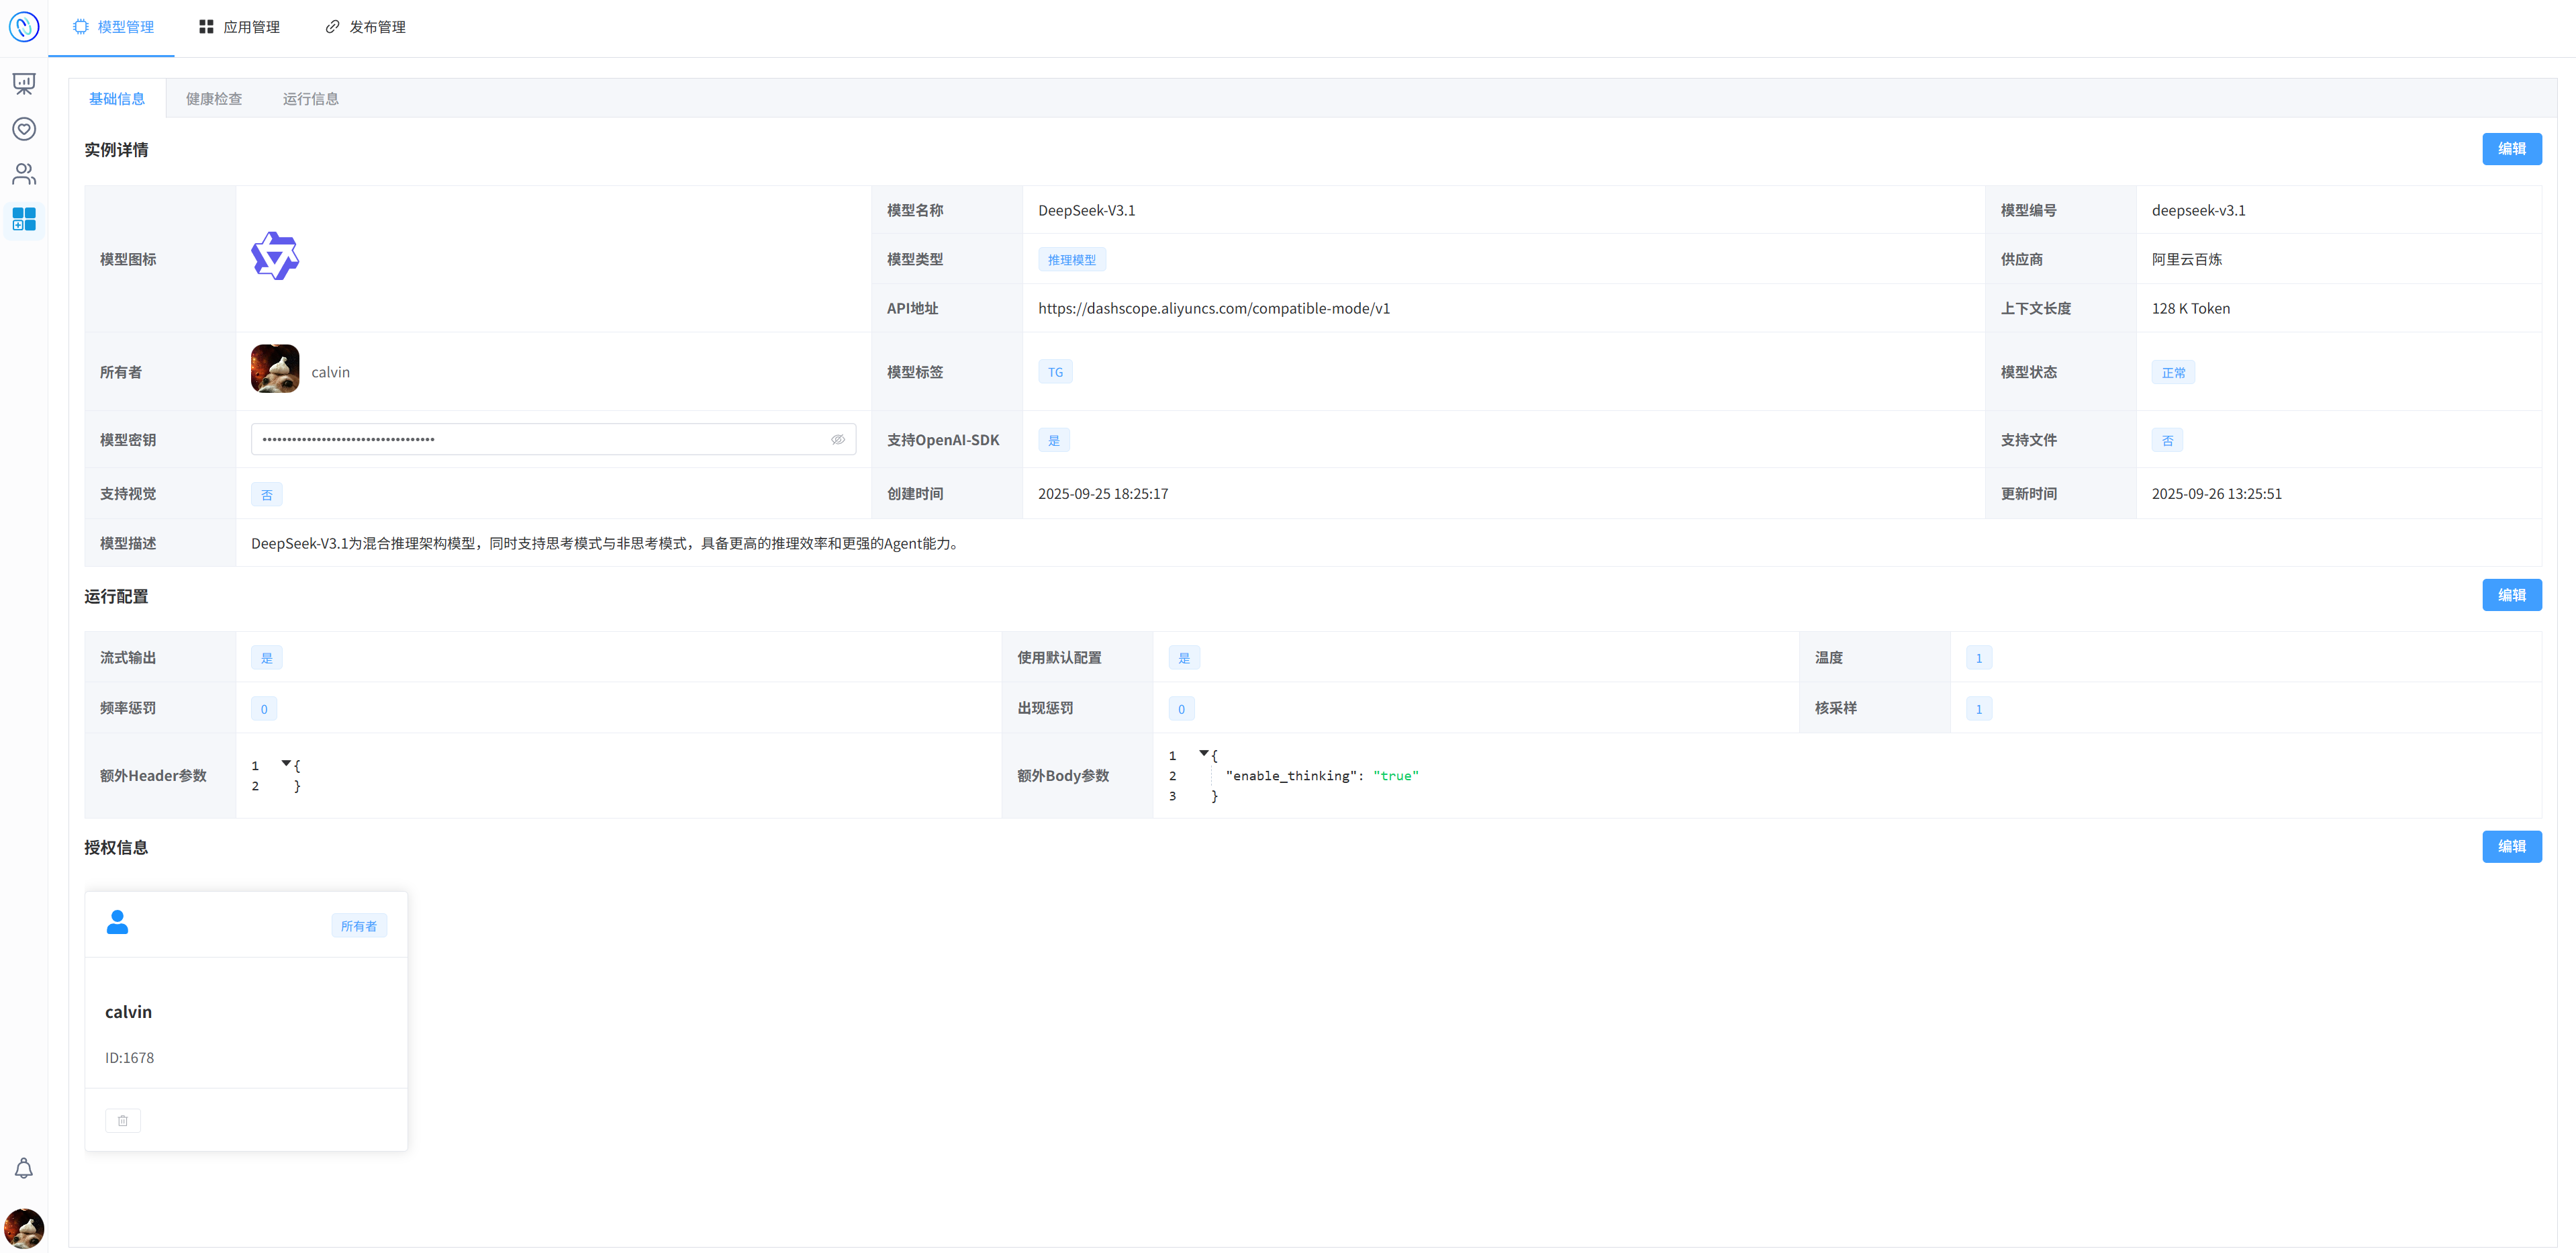The width and height of the screenshot is (2576, 1253).
Task: Click 编辑 button for 运行配置
Action: pos(2511,595)
